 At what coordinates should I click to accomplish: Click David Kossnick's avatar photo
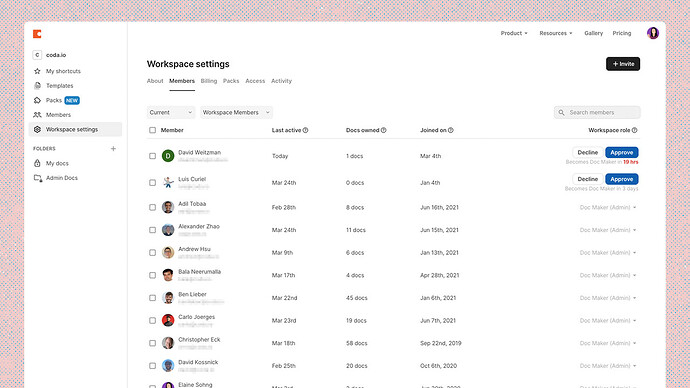pos(168,366)
